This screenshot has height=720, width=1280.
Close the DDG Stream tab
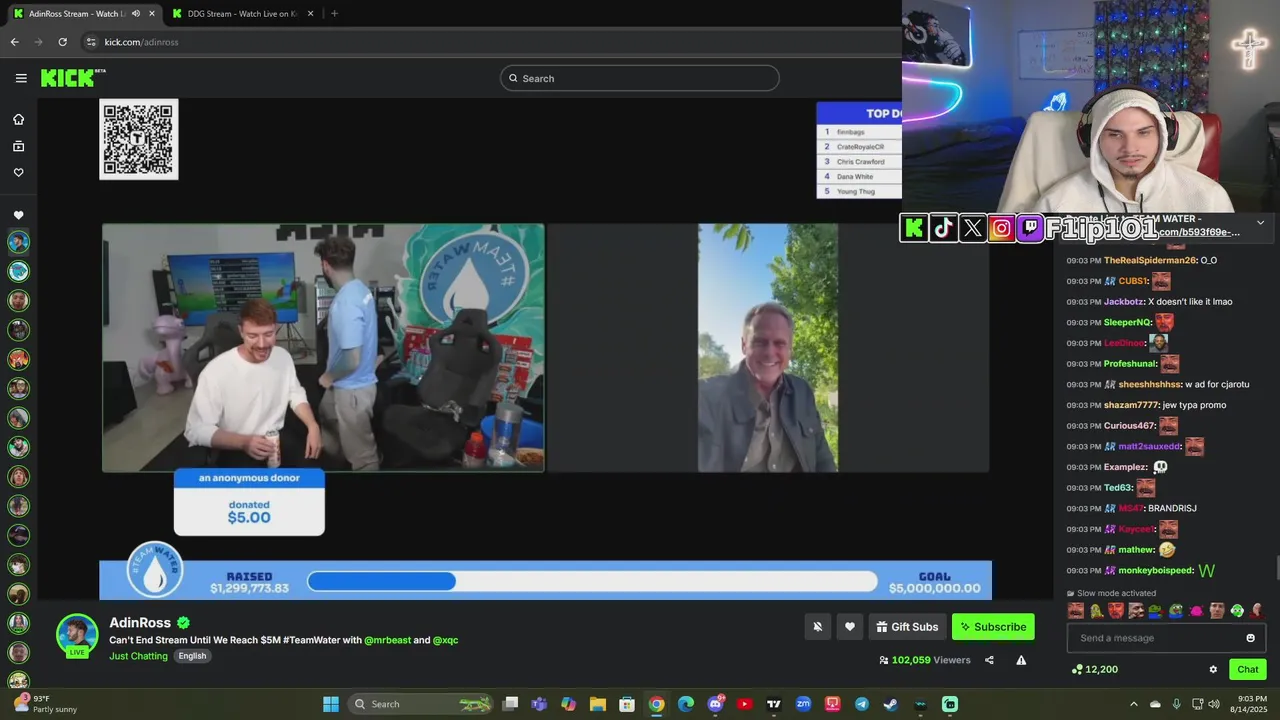[310, 14]
